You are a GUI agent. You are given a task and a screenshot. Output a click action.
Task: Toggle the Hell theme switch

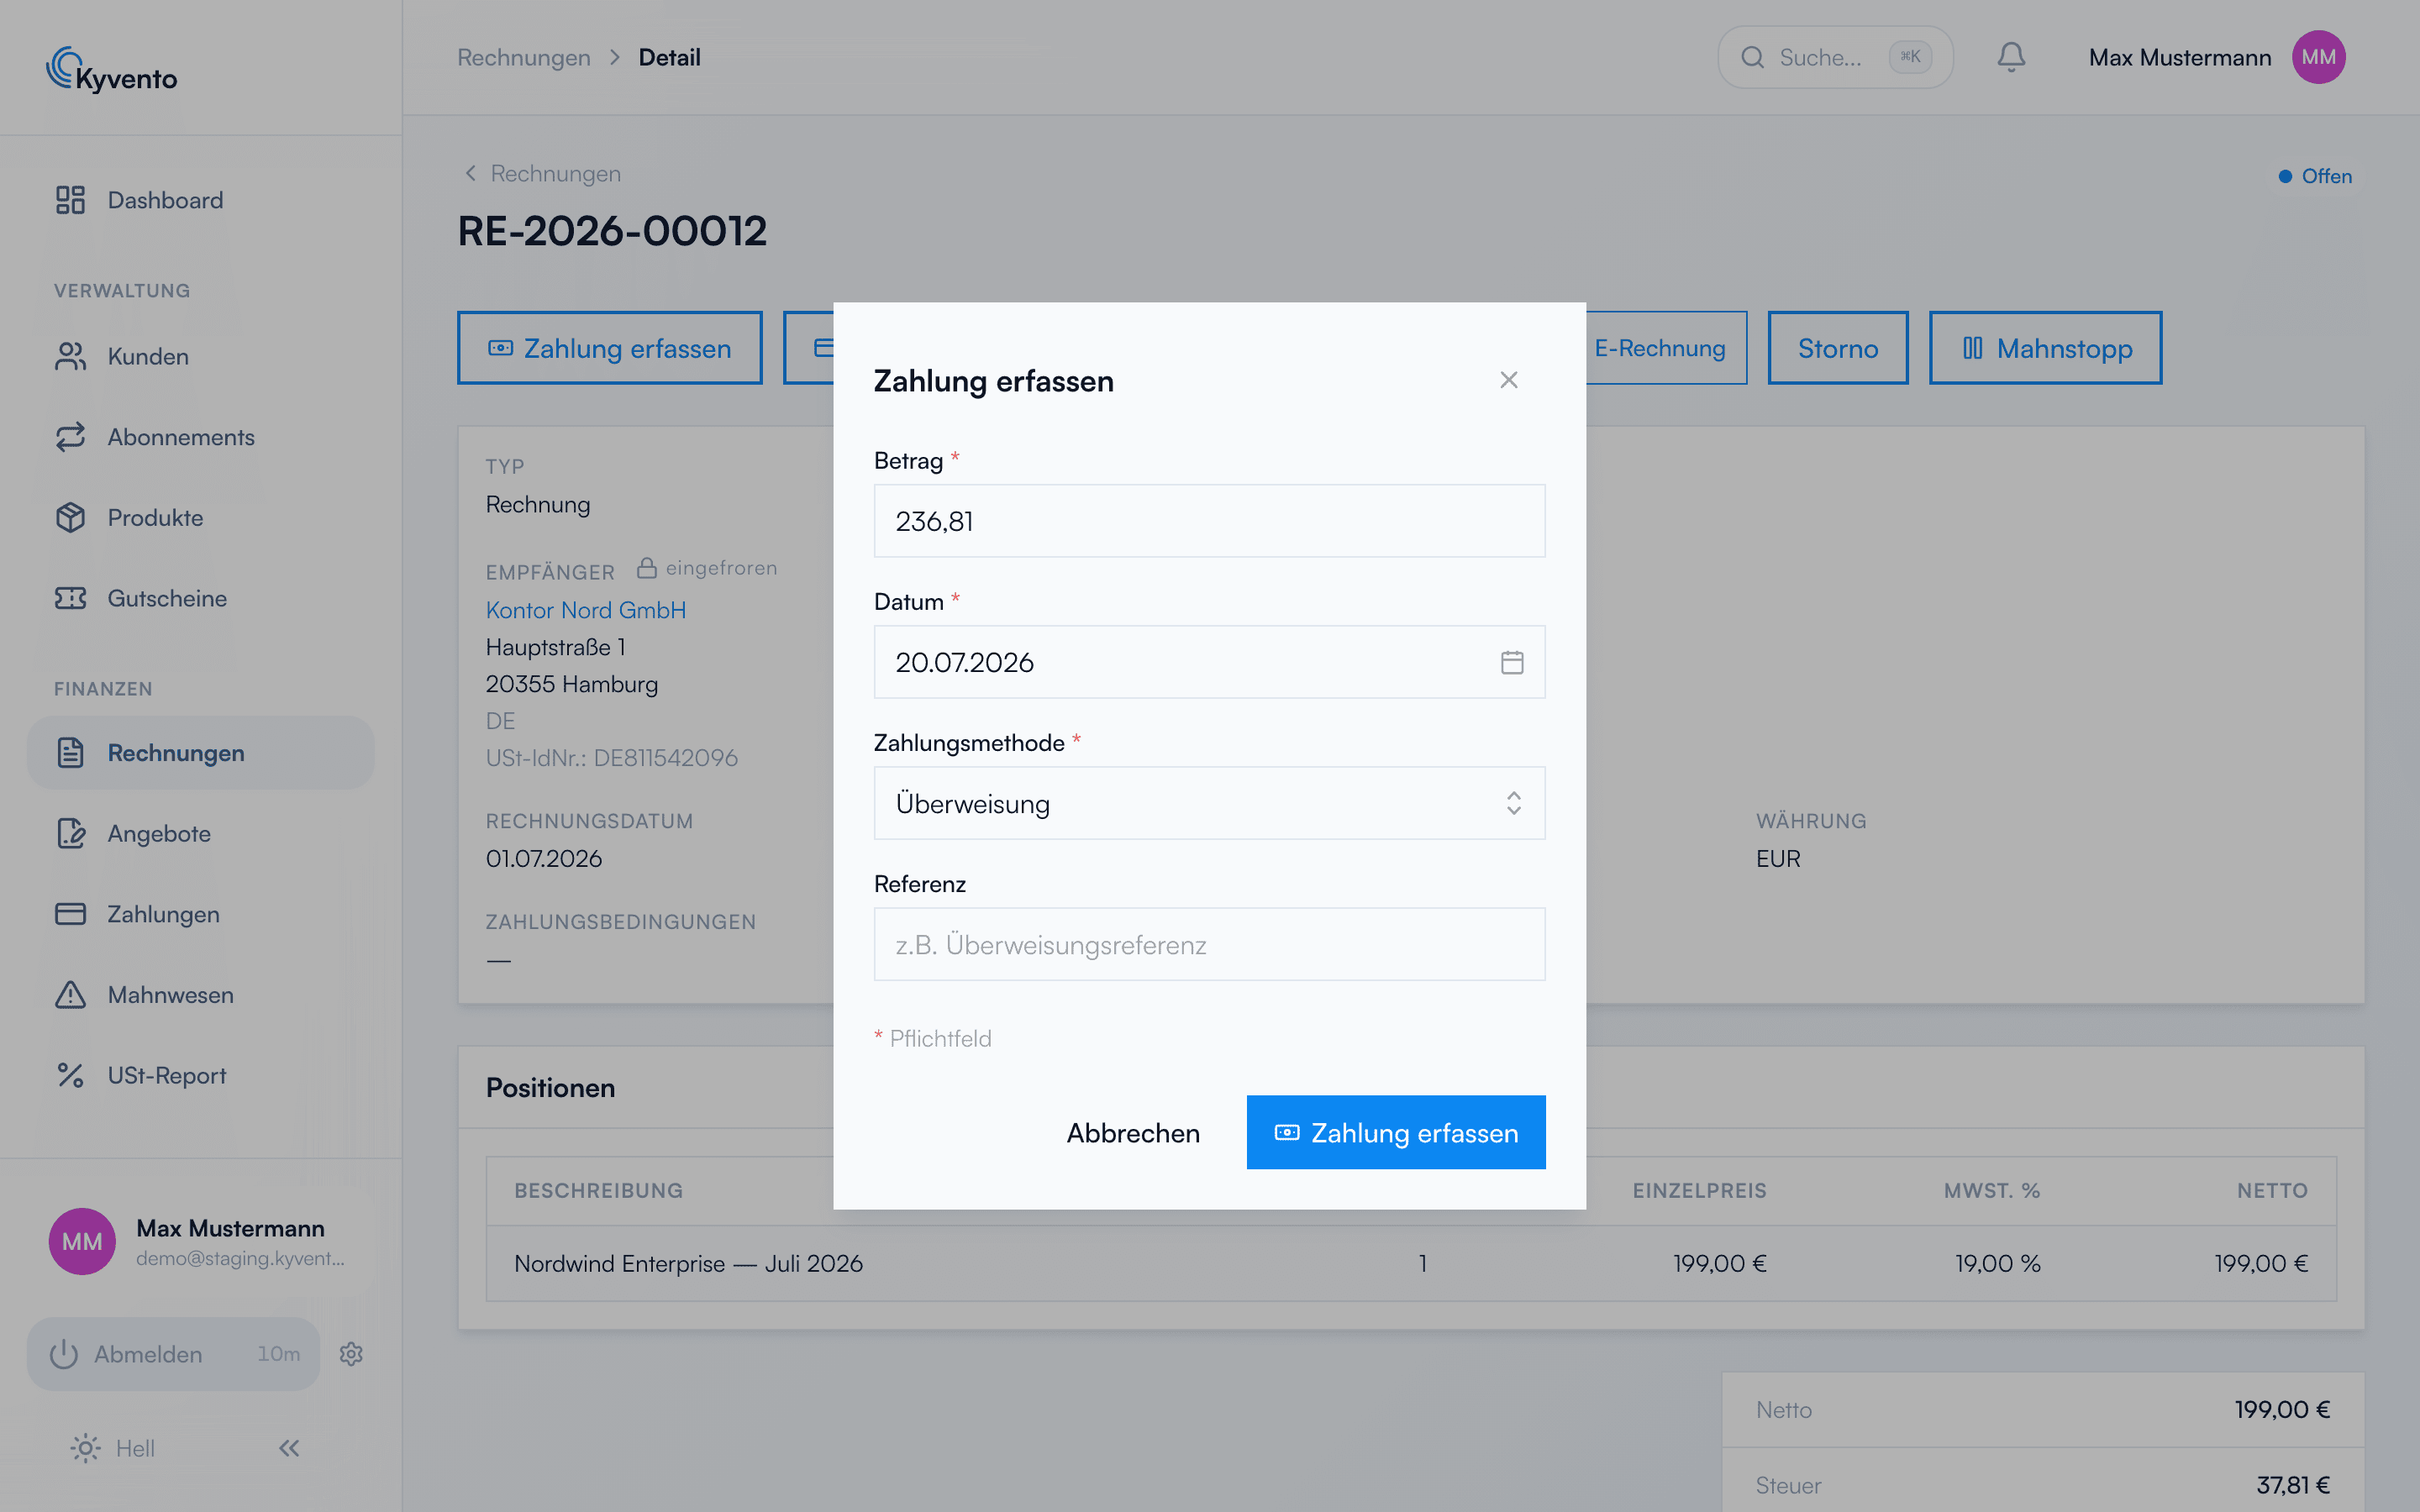[113, 1448]
